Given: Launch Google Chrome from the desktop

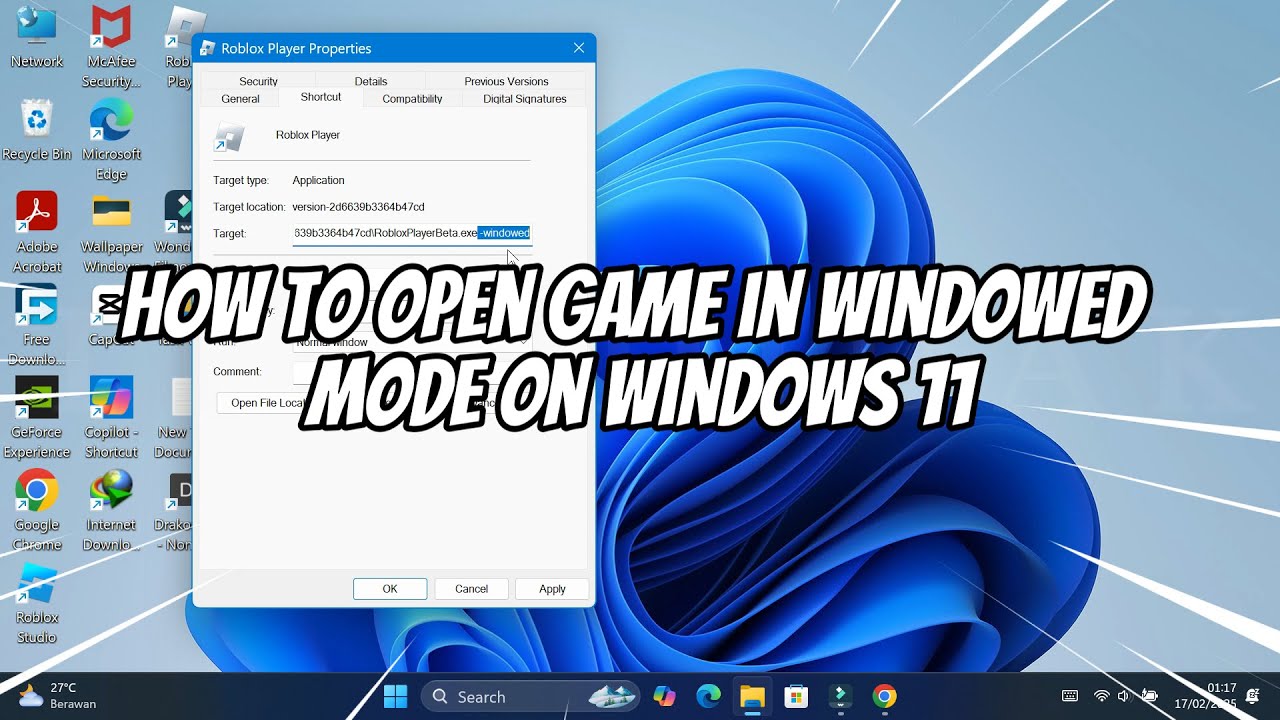Looking at the screenshot, I should point(37,510).
